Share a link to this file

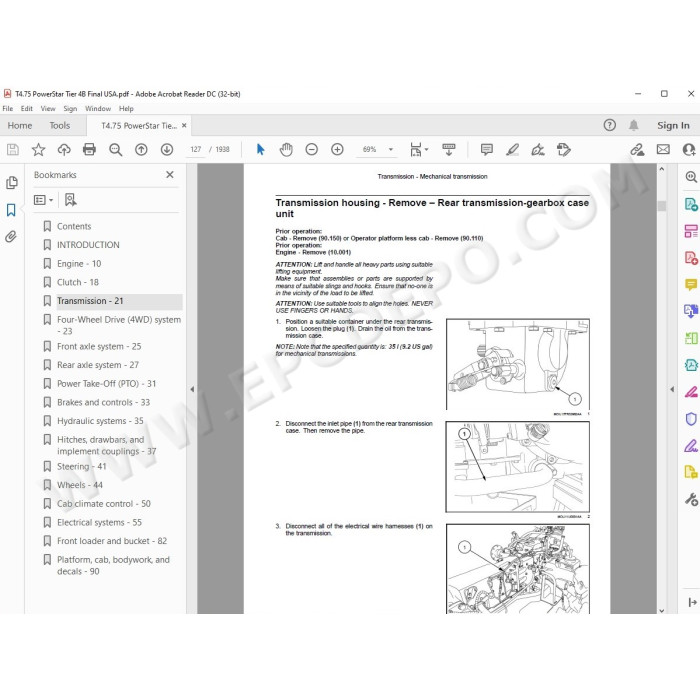637,150
